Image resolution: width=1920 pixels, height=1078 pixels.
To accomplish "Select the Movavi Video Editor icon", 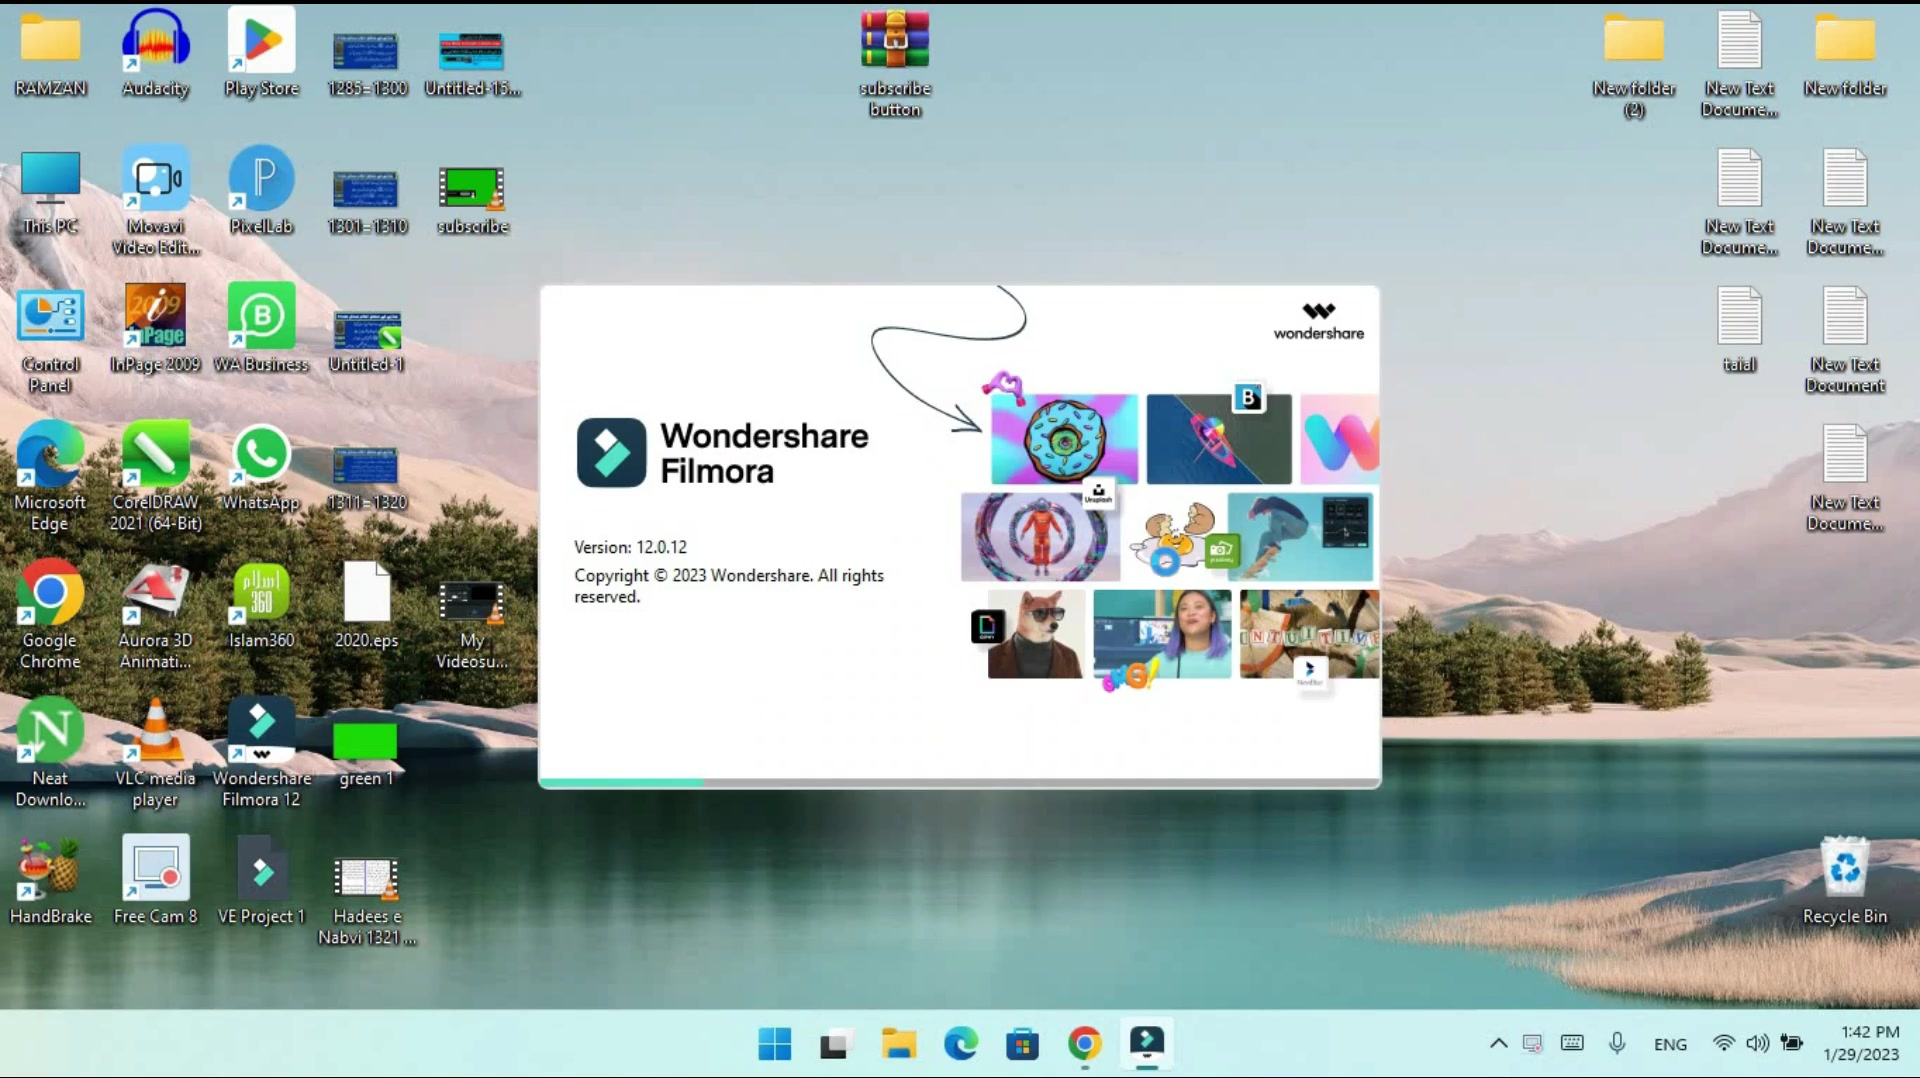I will [x=155, y=201].
